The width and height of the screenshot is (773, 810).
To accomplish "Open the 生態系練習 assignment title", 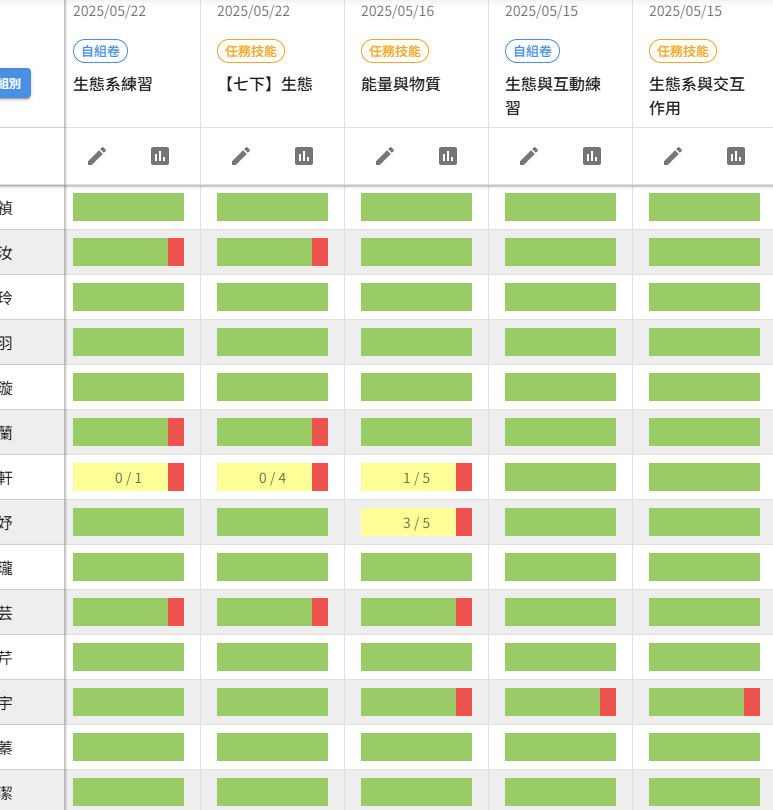I will (113, 84).
